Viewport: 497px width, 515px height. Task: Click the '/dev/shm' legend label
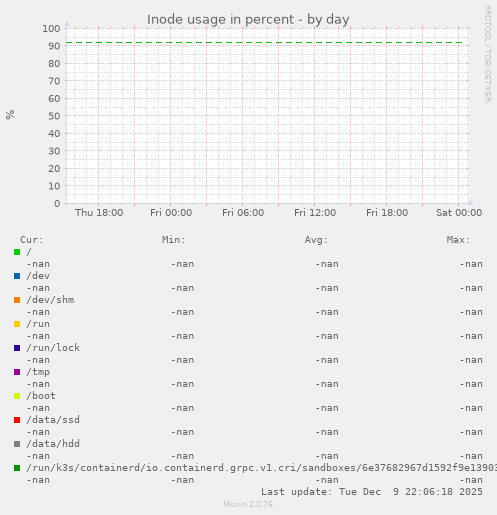coord(50,300)
